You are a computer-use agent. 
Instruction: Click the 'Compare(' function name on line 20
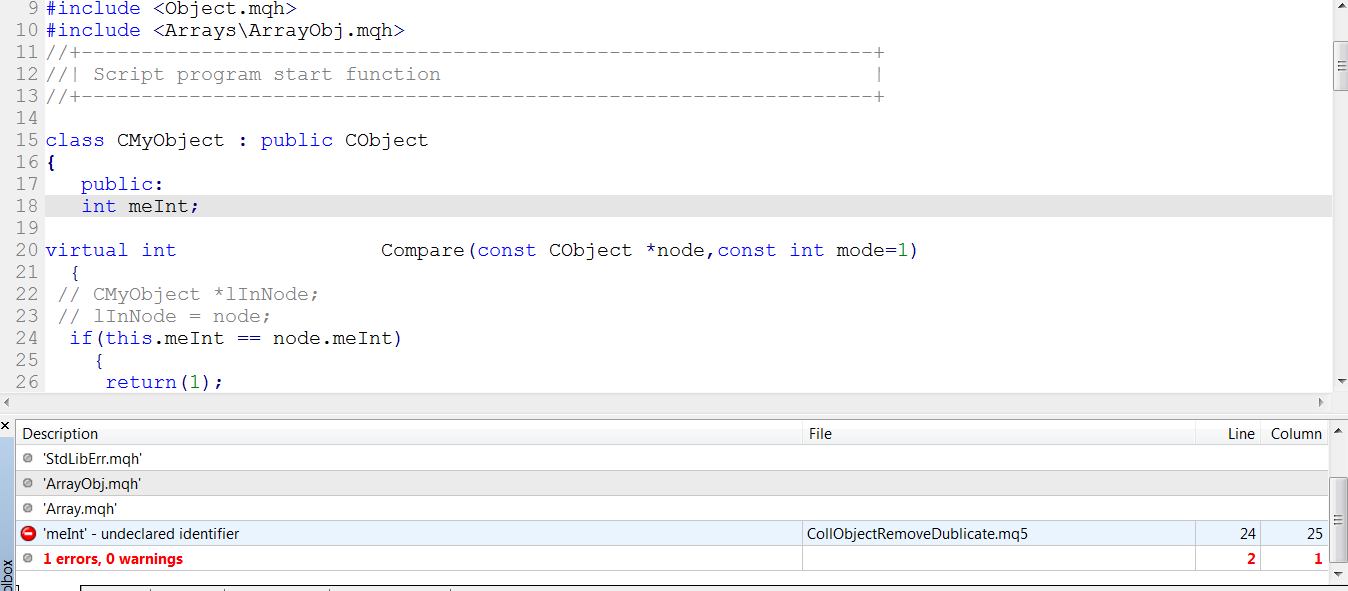[x=428, y=250]
